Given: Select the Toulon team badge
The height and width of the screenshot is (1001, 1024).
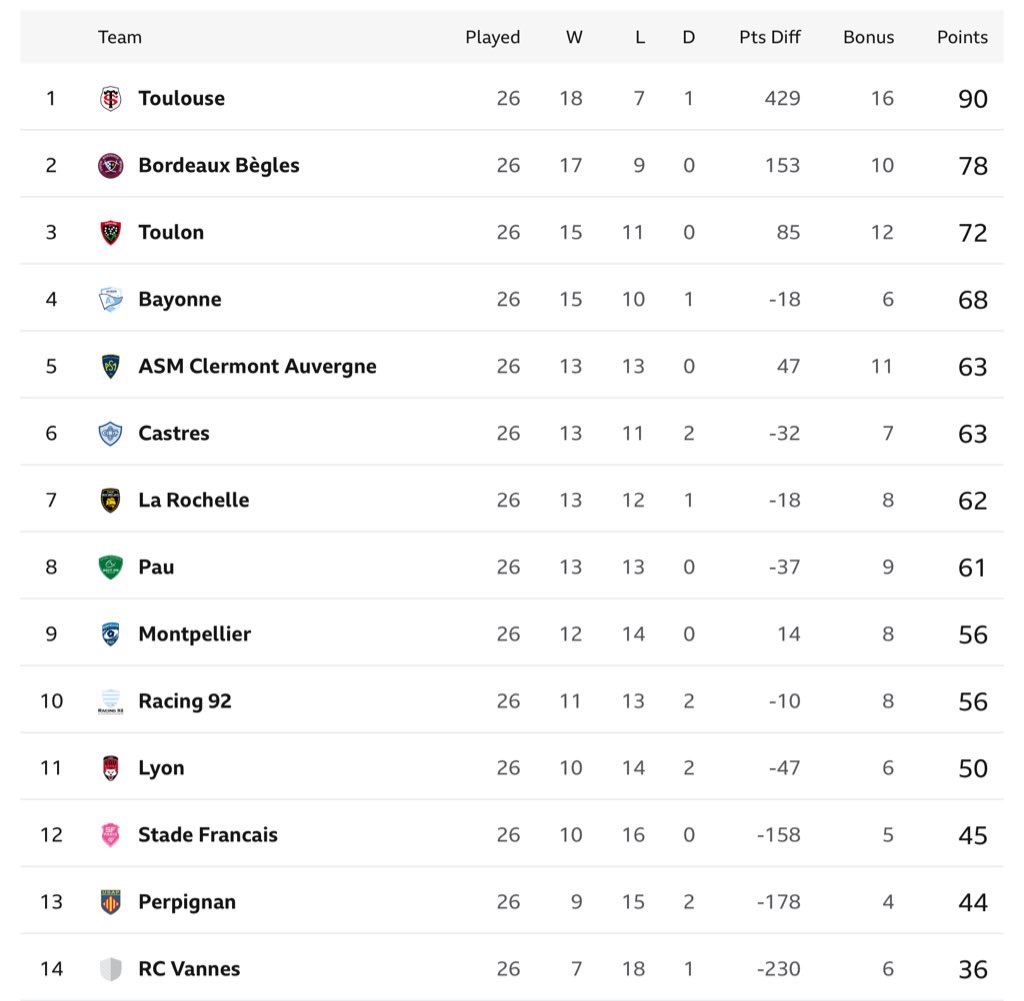Looking at the screenshot, I should [110, 232].
